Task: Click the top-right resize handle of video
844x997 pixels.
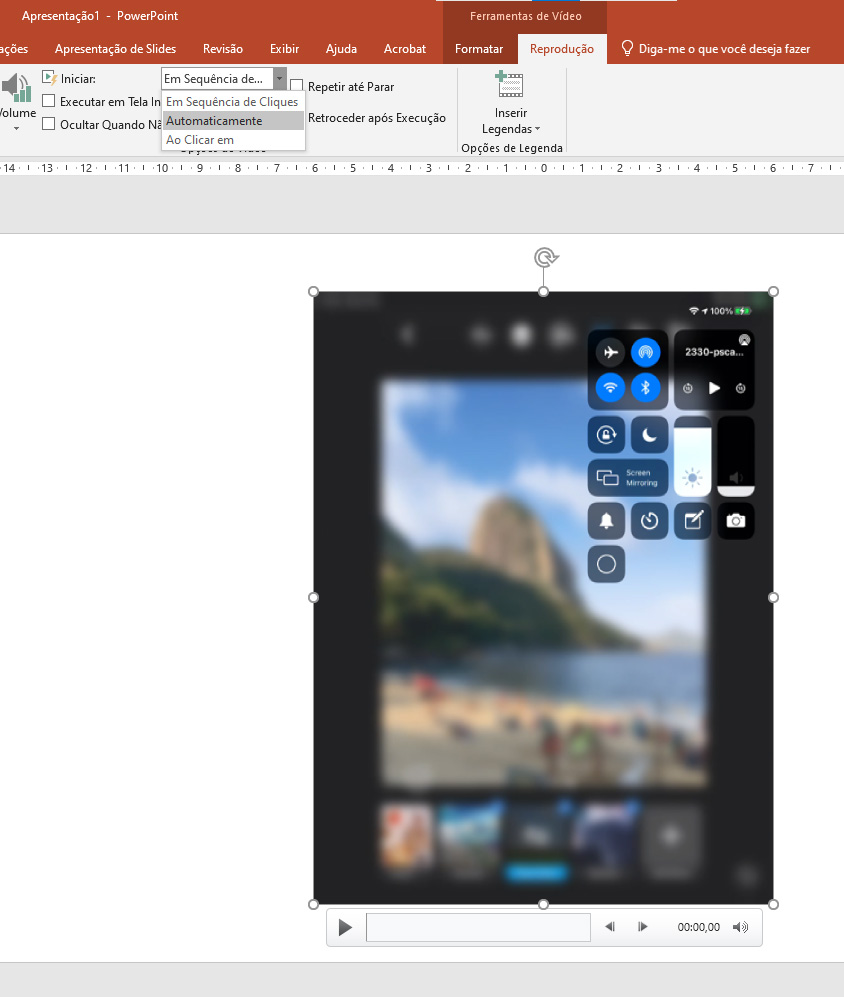Action: coord(773,291)
